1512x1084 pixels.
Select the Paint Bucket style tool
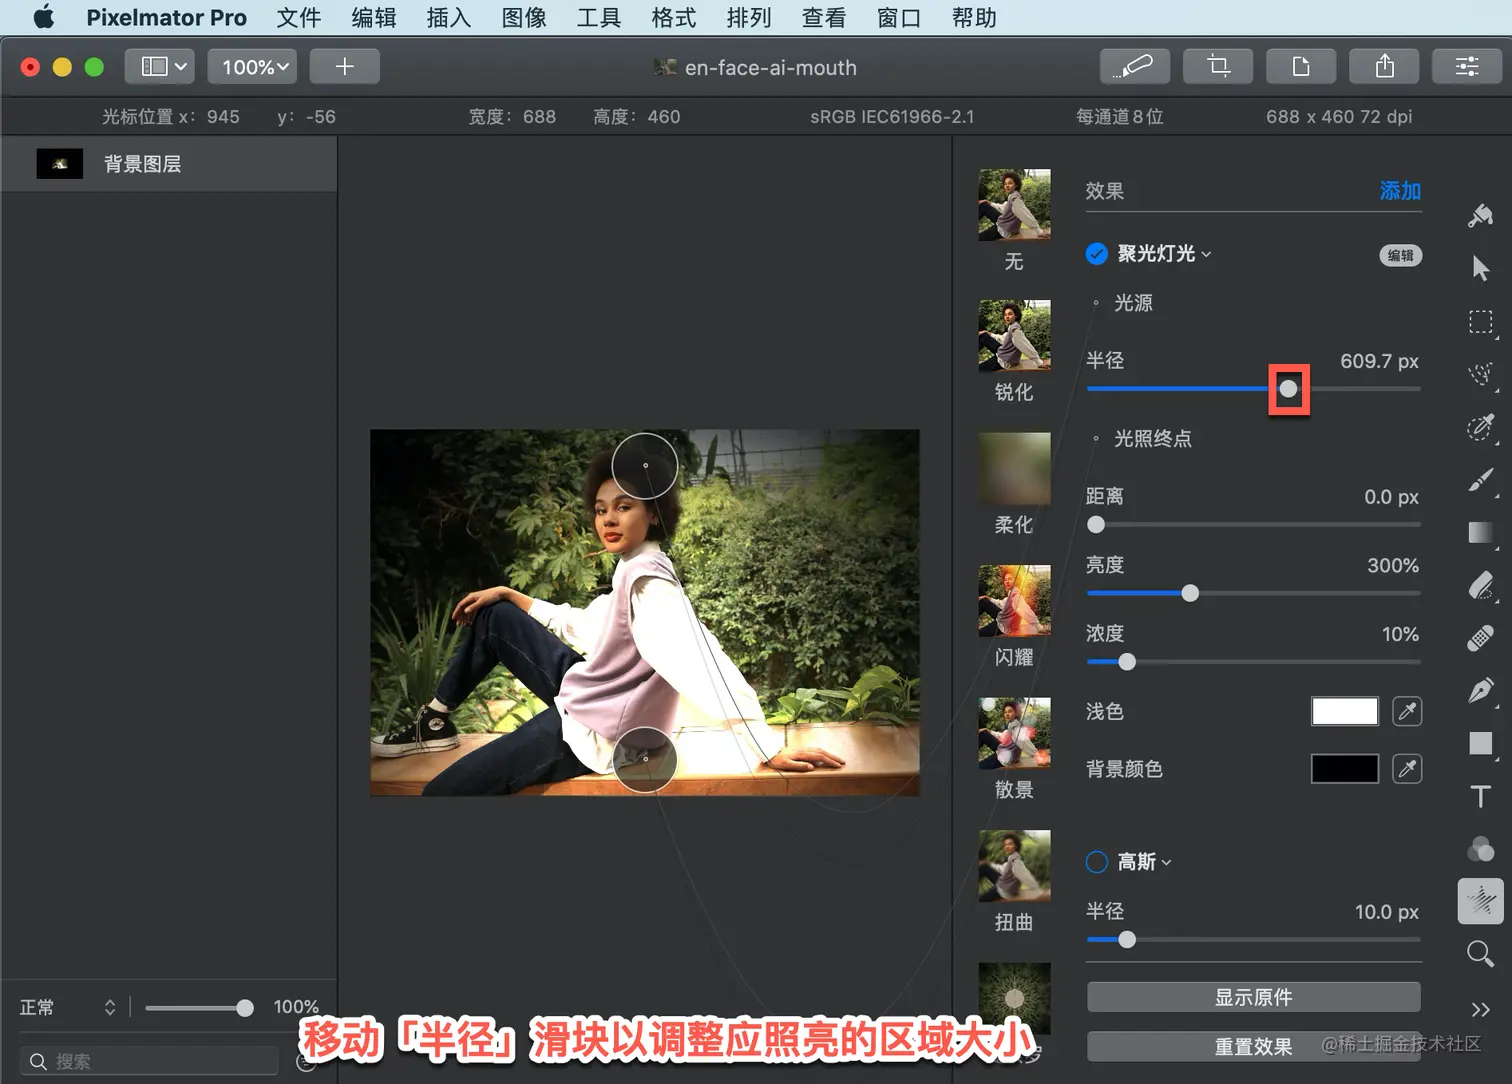1481,215
